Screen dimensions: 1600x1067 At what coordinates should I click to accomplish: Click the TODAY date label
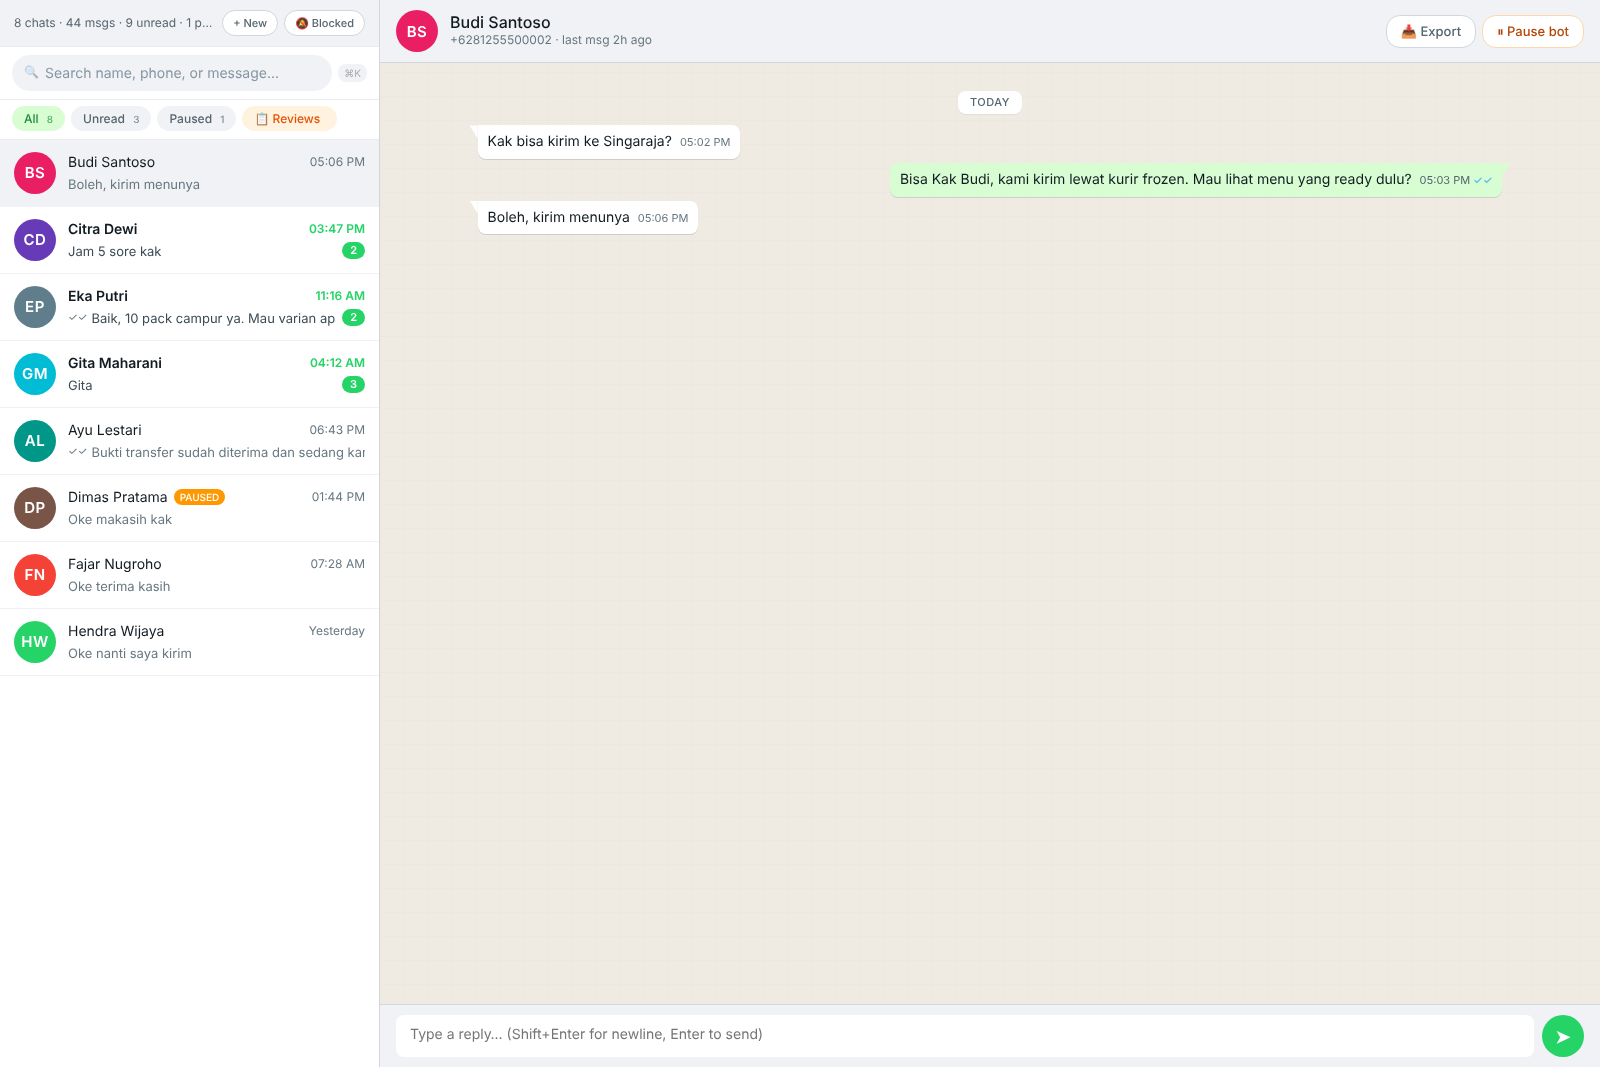[990, 102]
